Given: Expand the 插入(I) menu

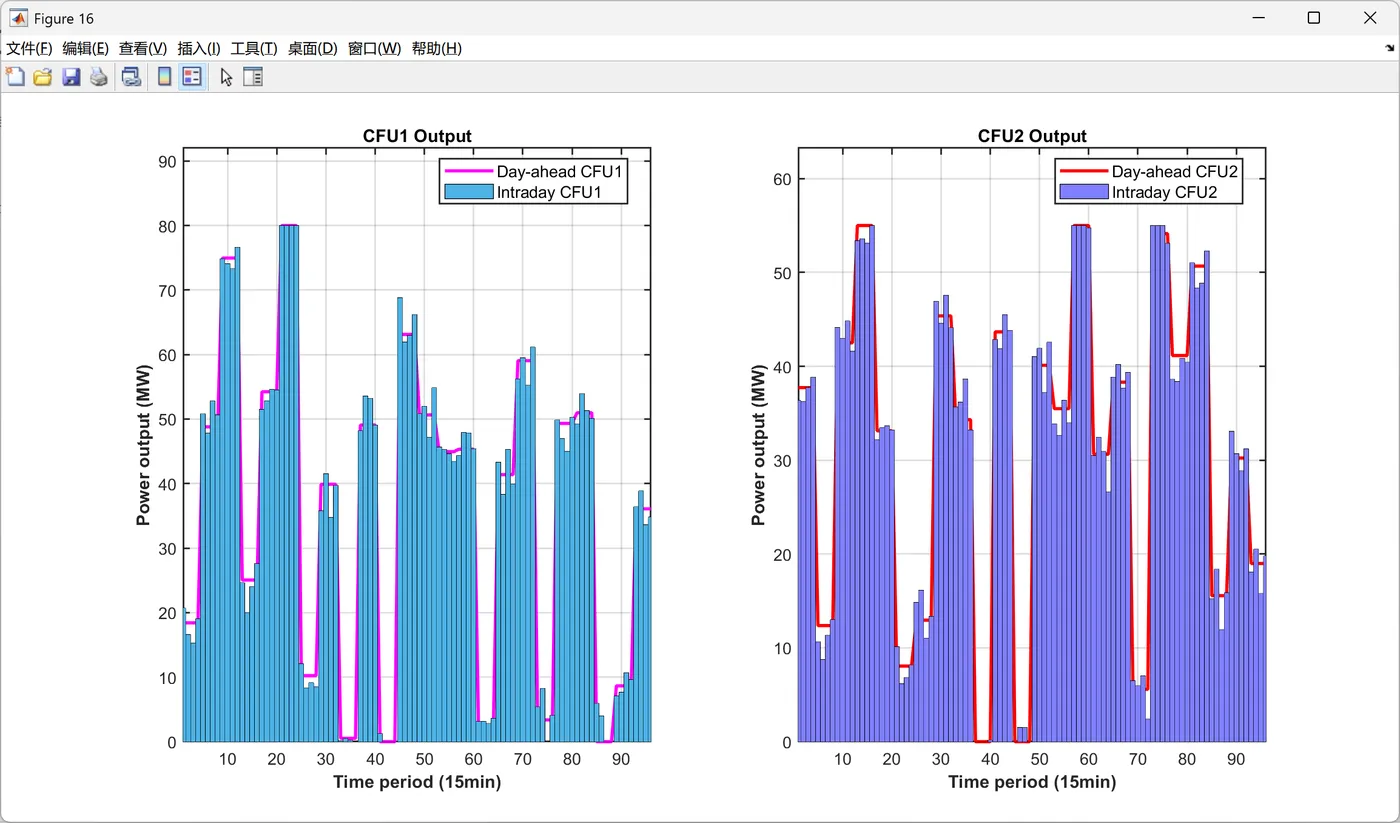Looking at the screenshot, I should 199,48.
